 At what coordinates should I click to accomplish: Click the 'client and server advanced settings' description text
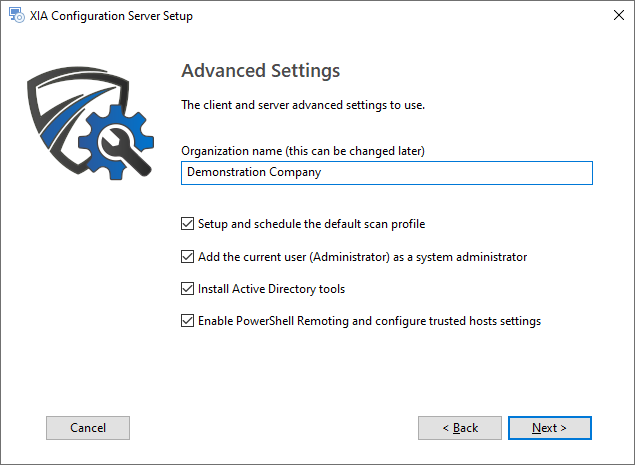pos(303,105)
